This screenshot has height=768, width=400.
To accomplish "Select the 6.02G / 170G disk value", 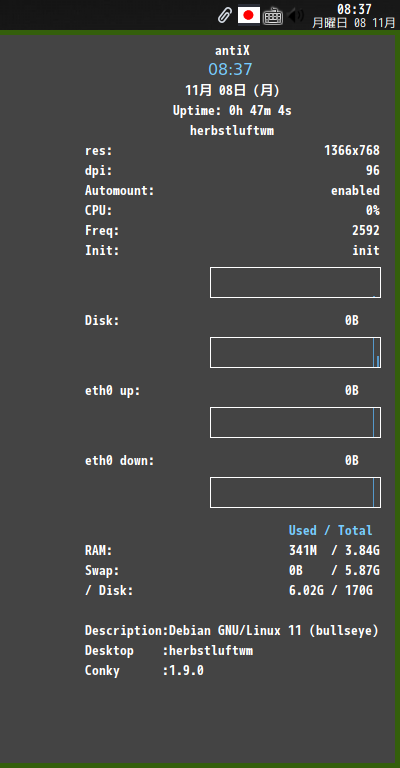I will pyautogui.click(x=330, y=591).
